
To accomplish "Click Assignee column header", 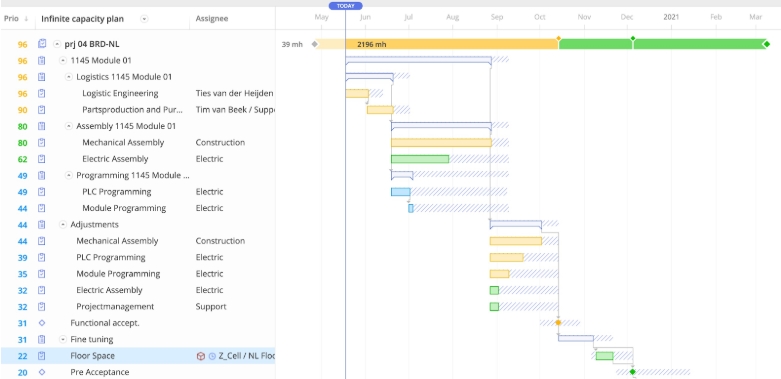I will pyautogui.click(x=212, y=19).
